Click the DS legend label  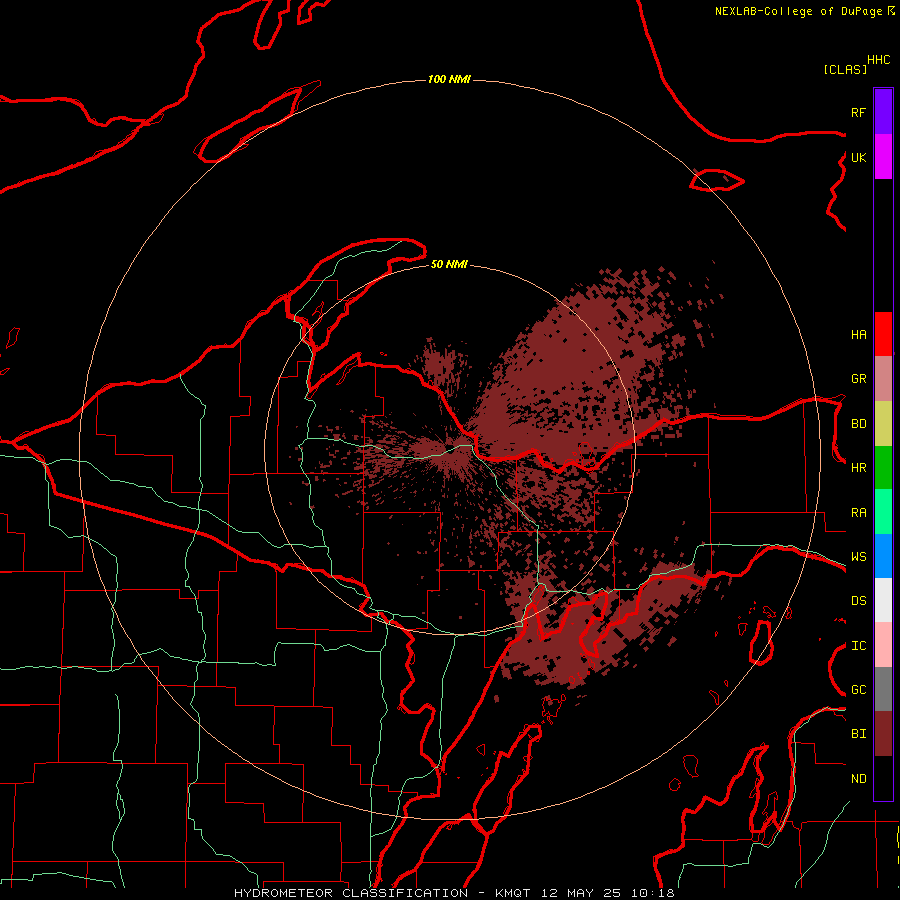pyautogui.click(x=858, y=601)
